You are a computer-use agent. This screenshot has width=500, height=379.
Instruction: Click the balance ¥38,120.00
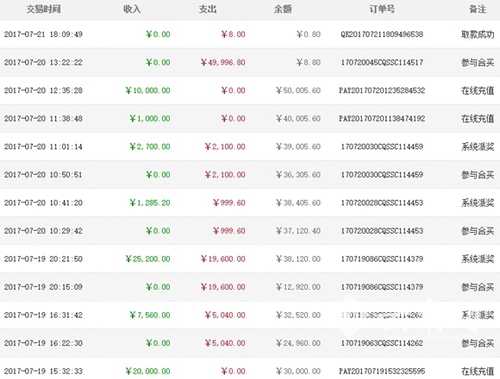[x=298, y=259]
